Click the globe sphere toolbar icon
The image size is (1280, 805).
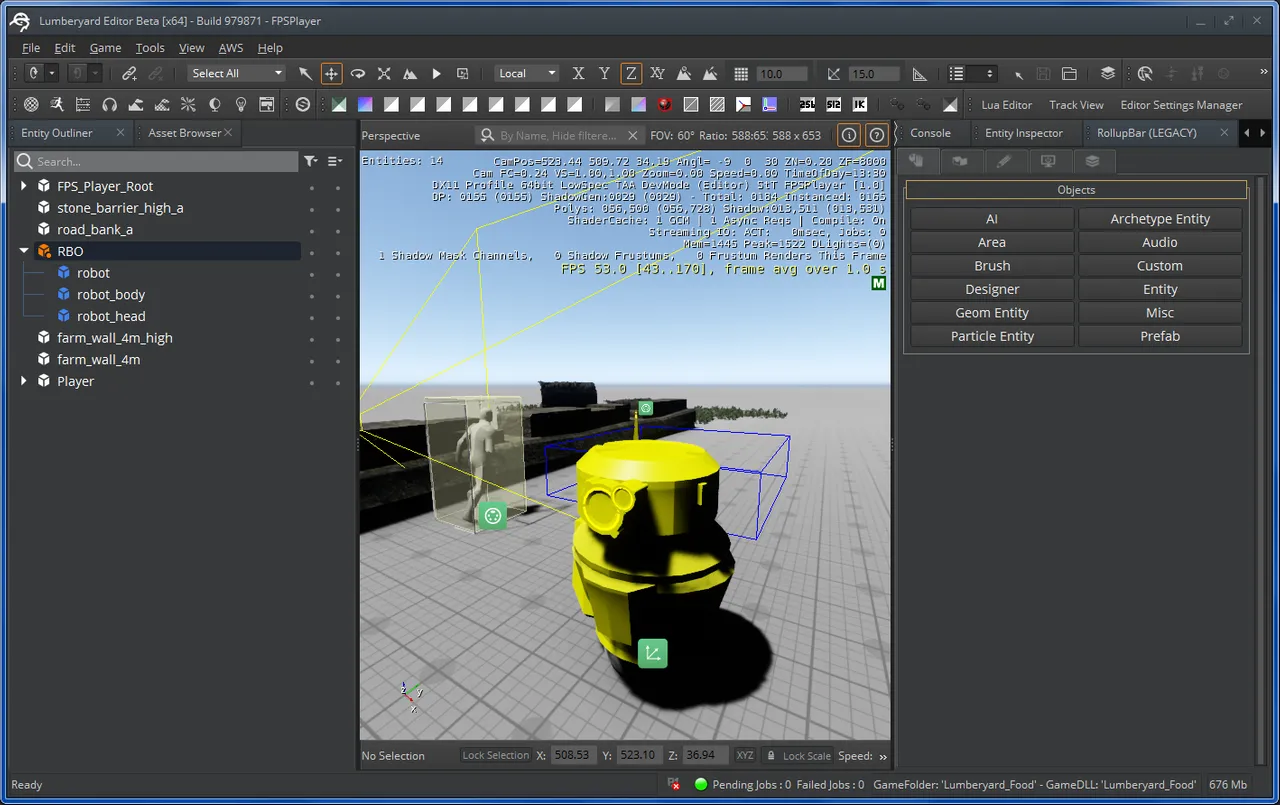click(x=31, y=104)
